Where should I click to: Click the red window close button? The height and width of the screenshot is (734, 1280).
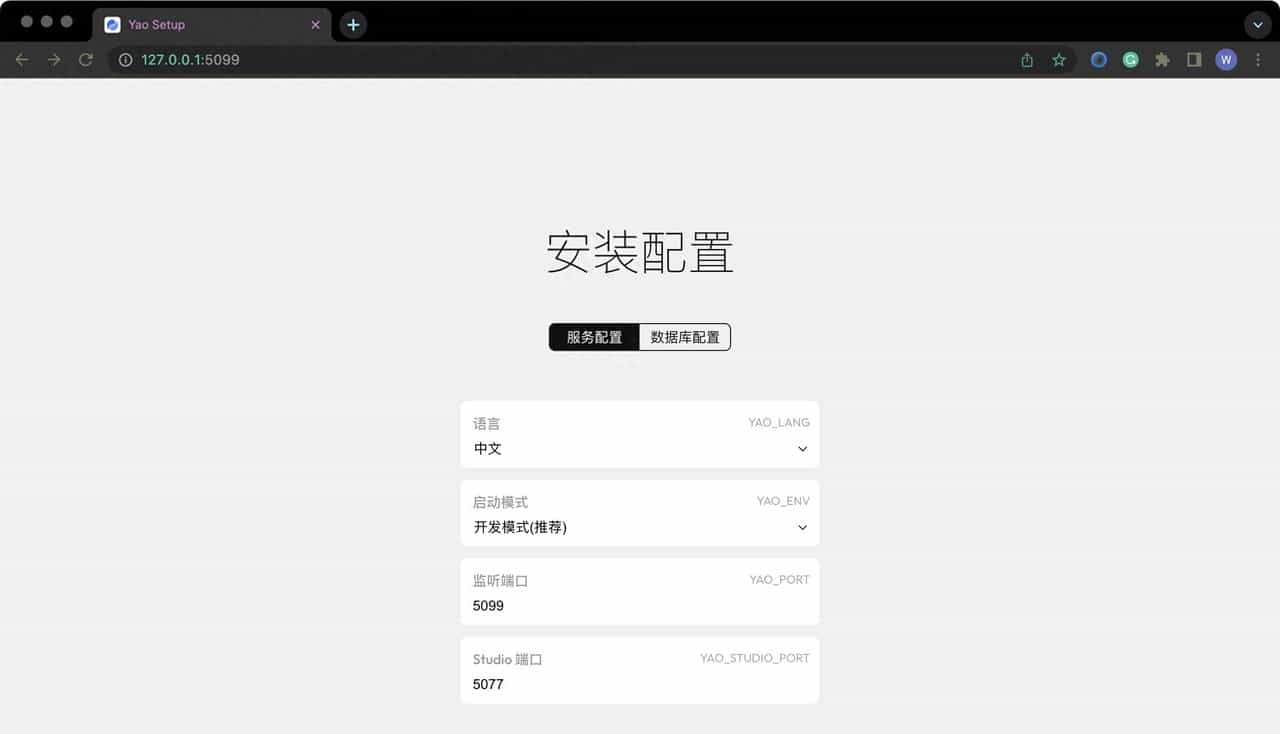[x=27, y=22]
